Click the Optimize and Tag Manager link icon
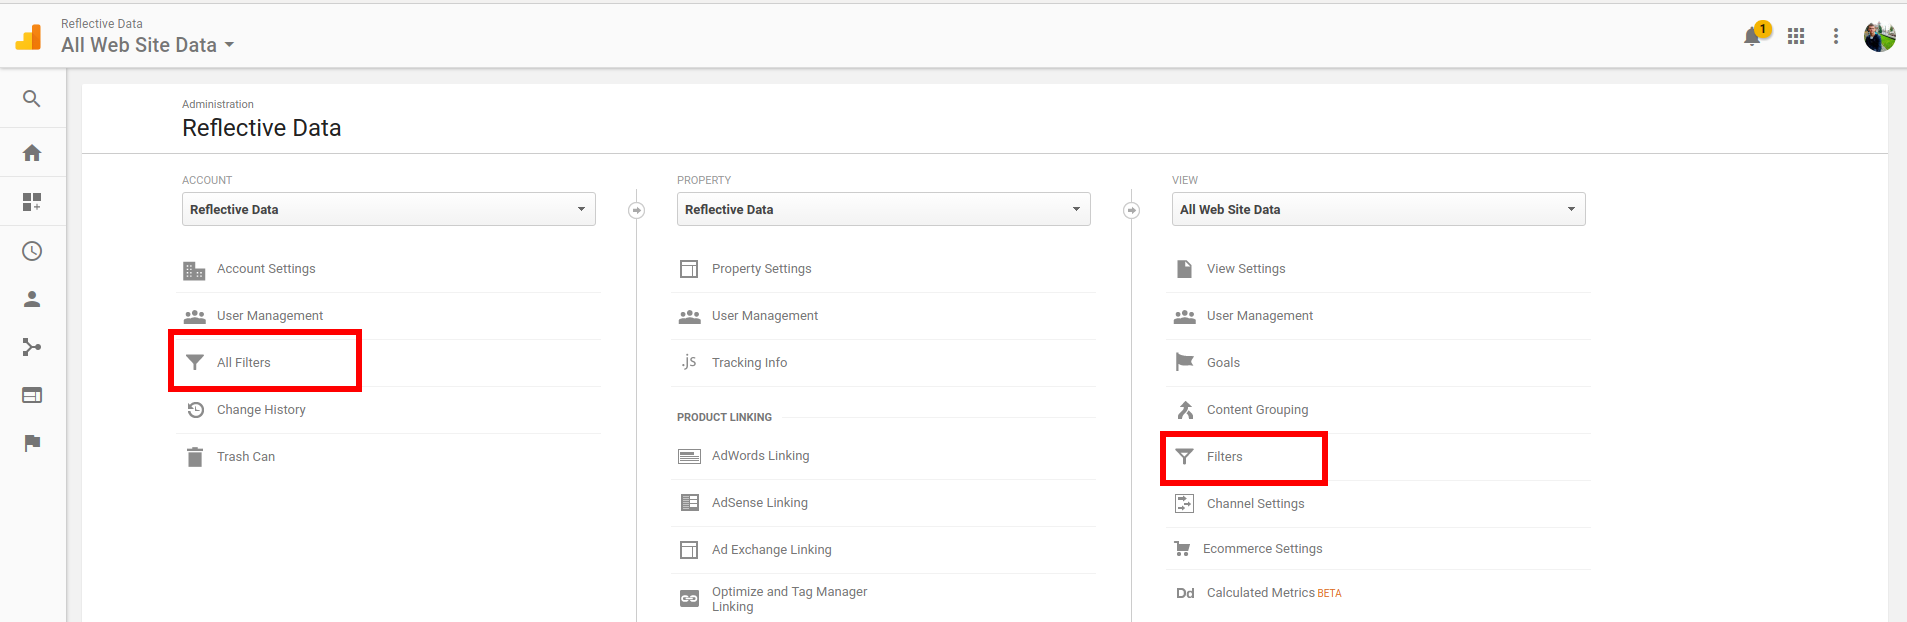 tap(689, 598)
